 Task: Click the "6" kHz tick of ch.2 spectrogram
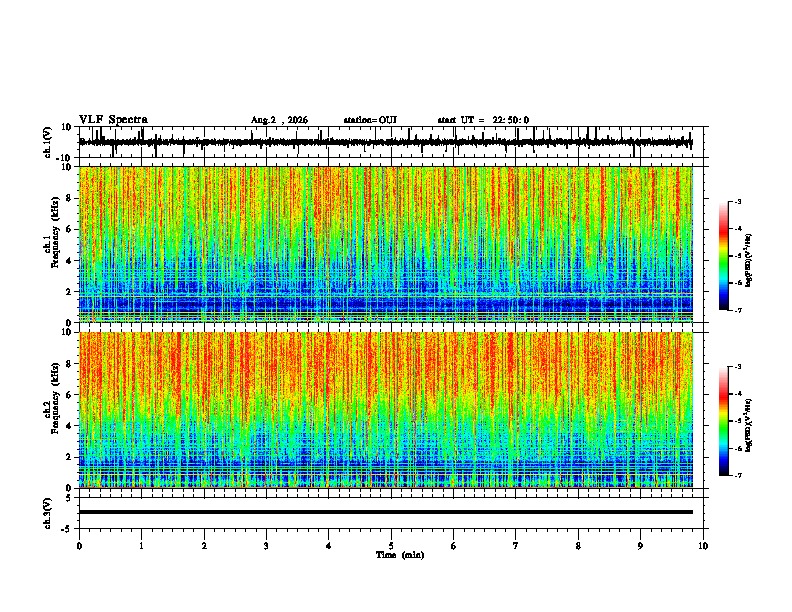coord(69,395)
